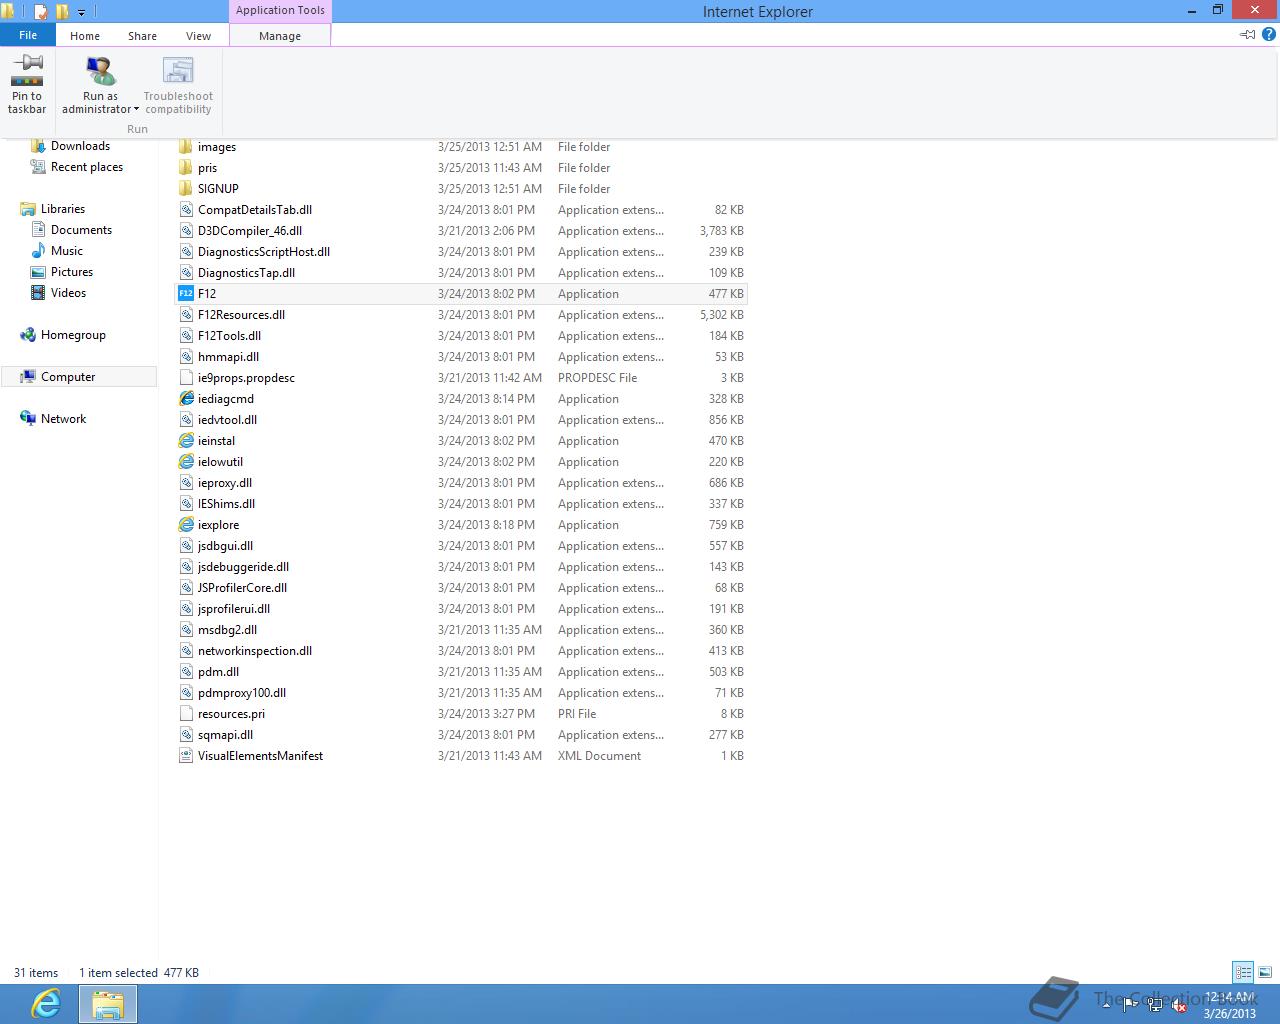Click the muted volume tray icon
Image resolution: width=1280 pixels, height=1024 pixels.
pos(1178,1006)
